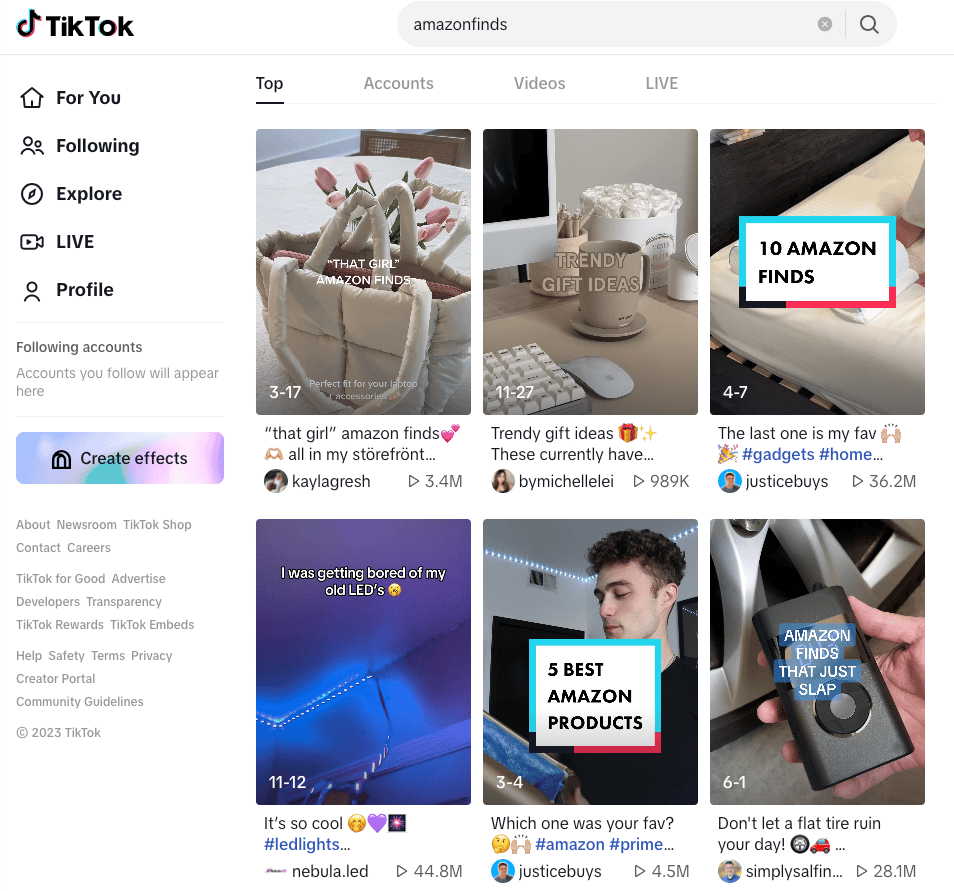Image resolution: width=954 pixels, height=891 pixels.
Task: Open Amazon Finds That Just Slap video
Action: click(x=817, y=662)
